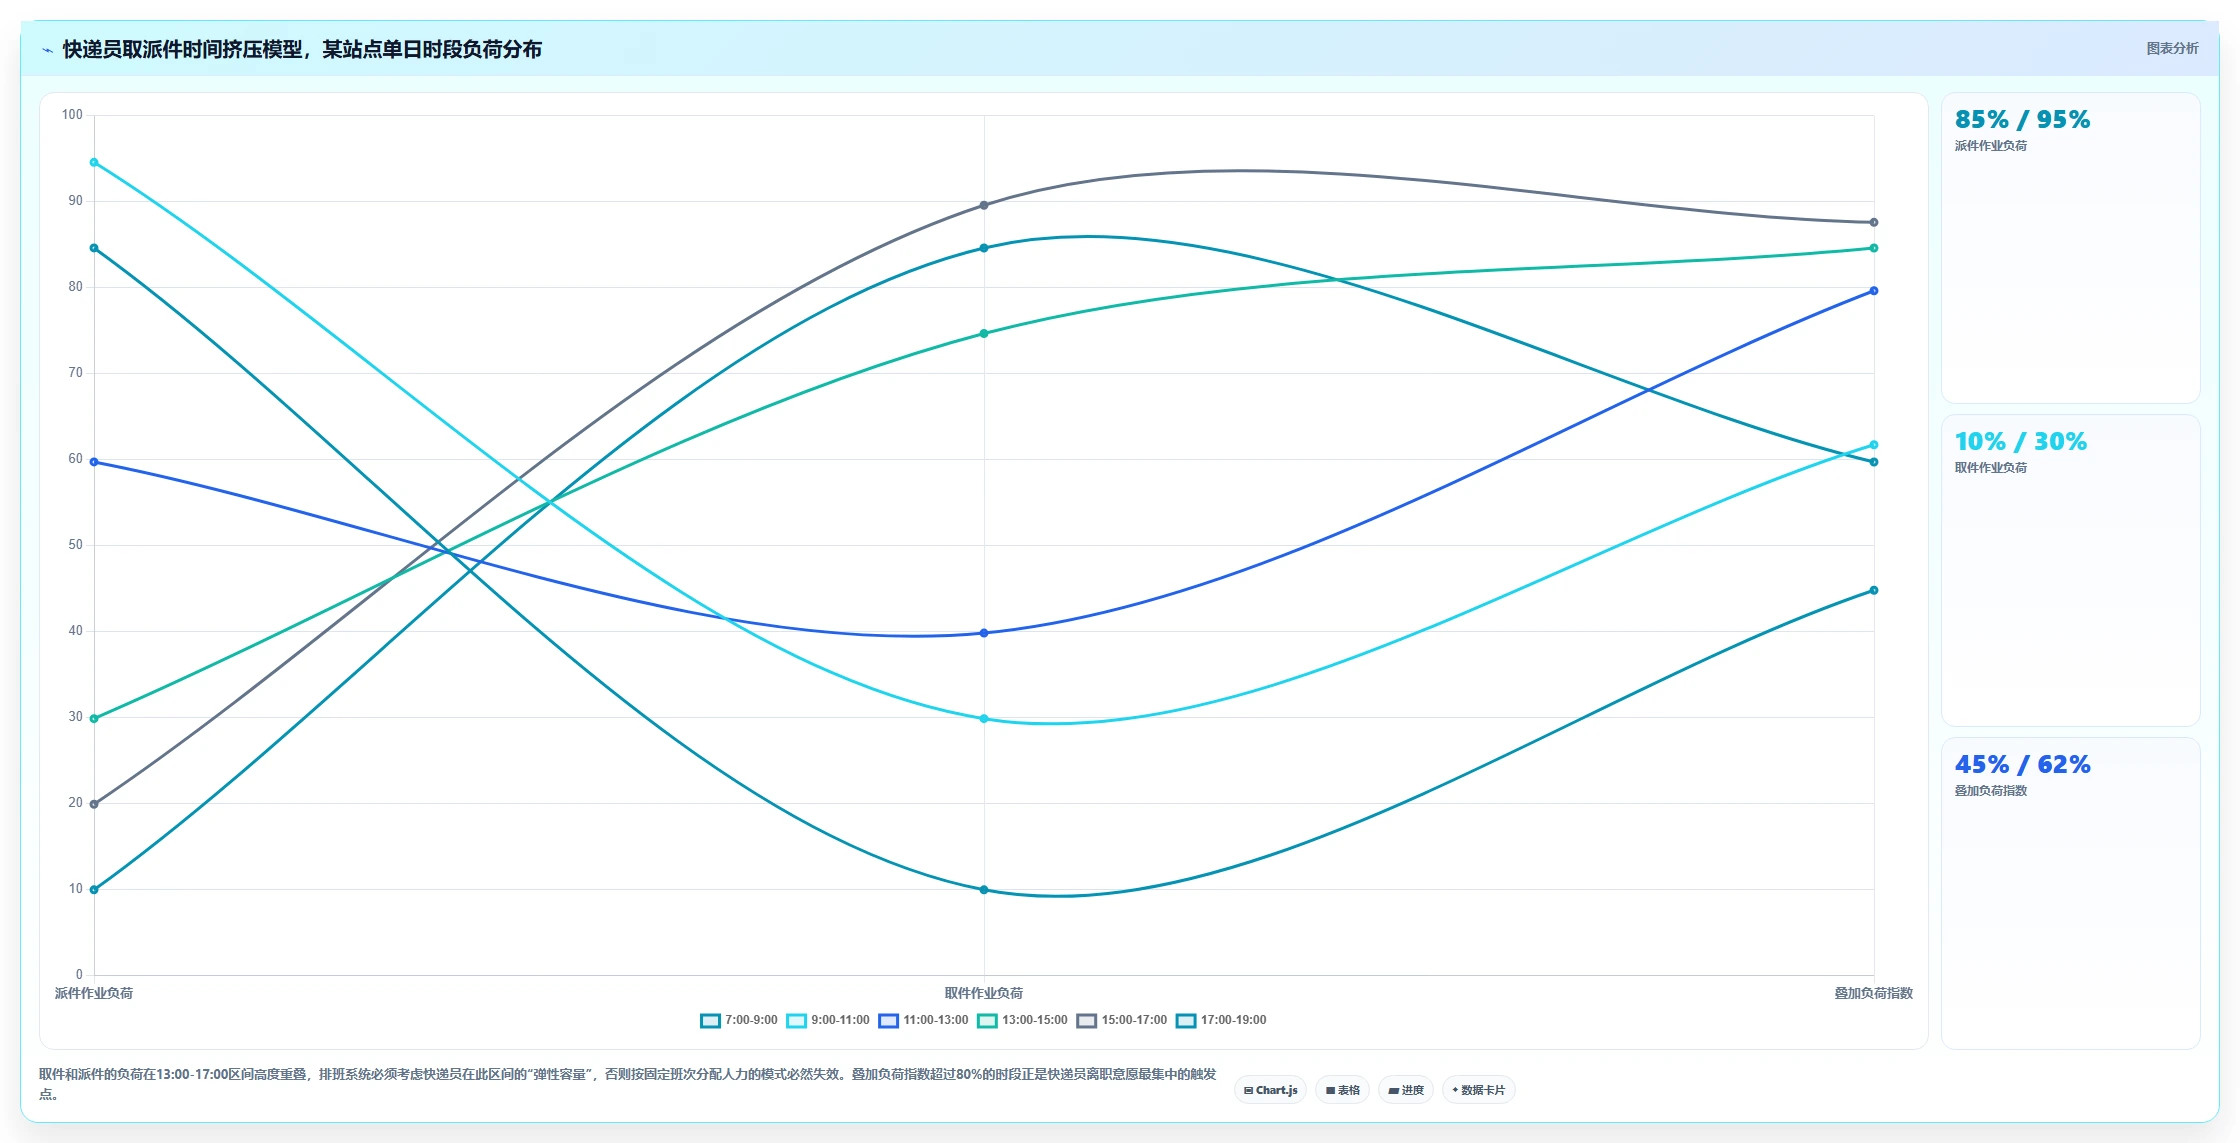Click the gray point at 20 on 派件作业负荷
The image size is (2240, 1143).
pos(94,804)
